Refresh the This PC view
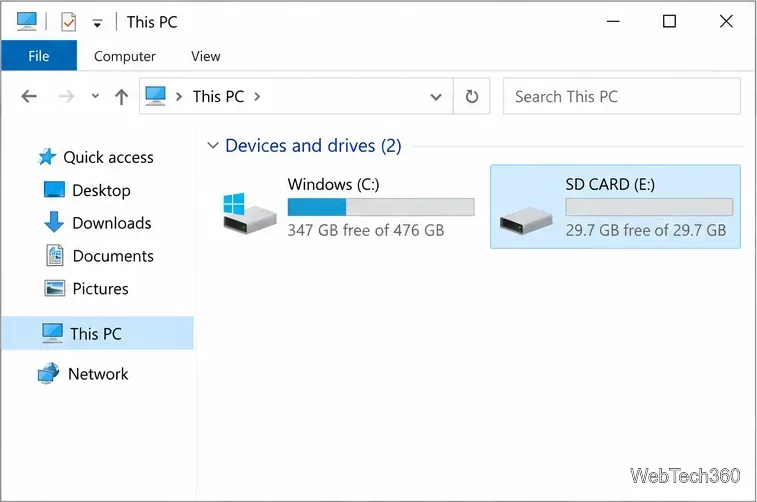Viewport: 757px width, 502px height. coord(472,97)
